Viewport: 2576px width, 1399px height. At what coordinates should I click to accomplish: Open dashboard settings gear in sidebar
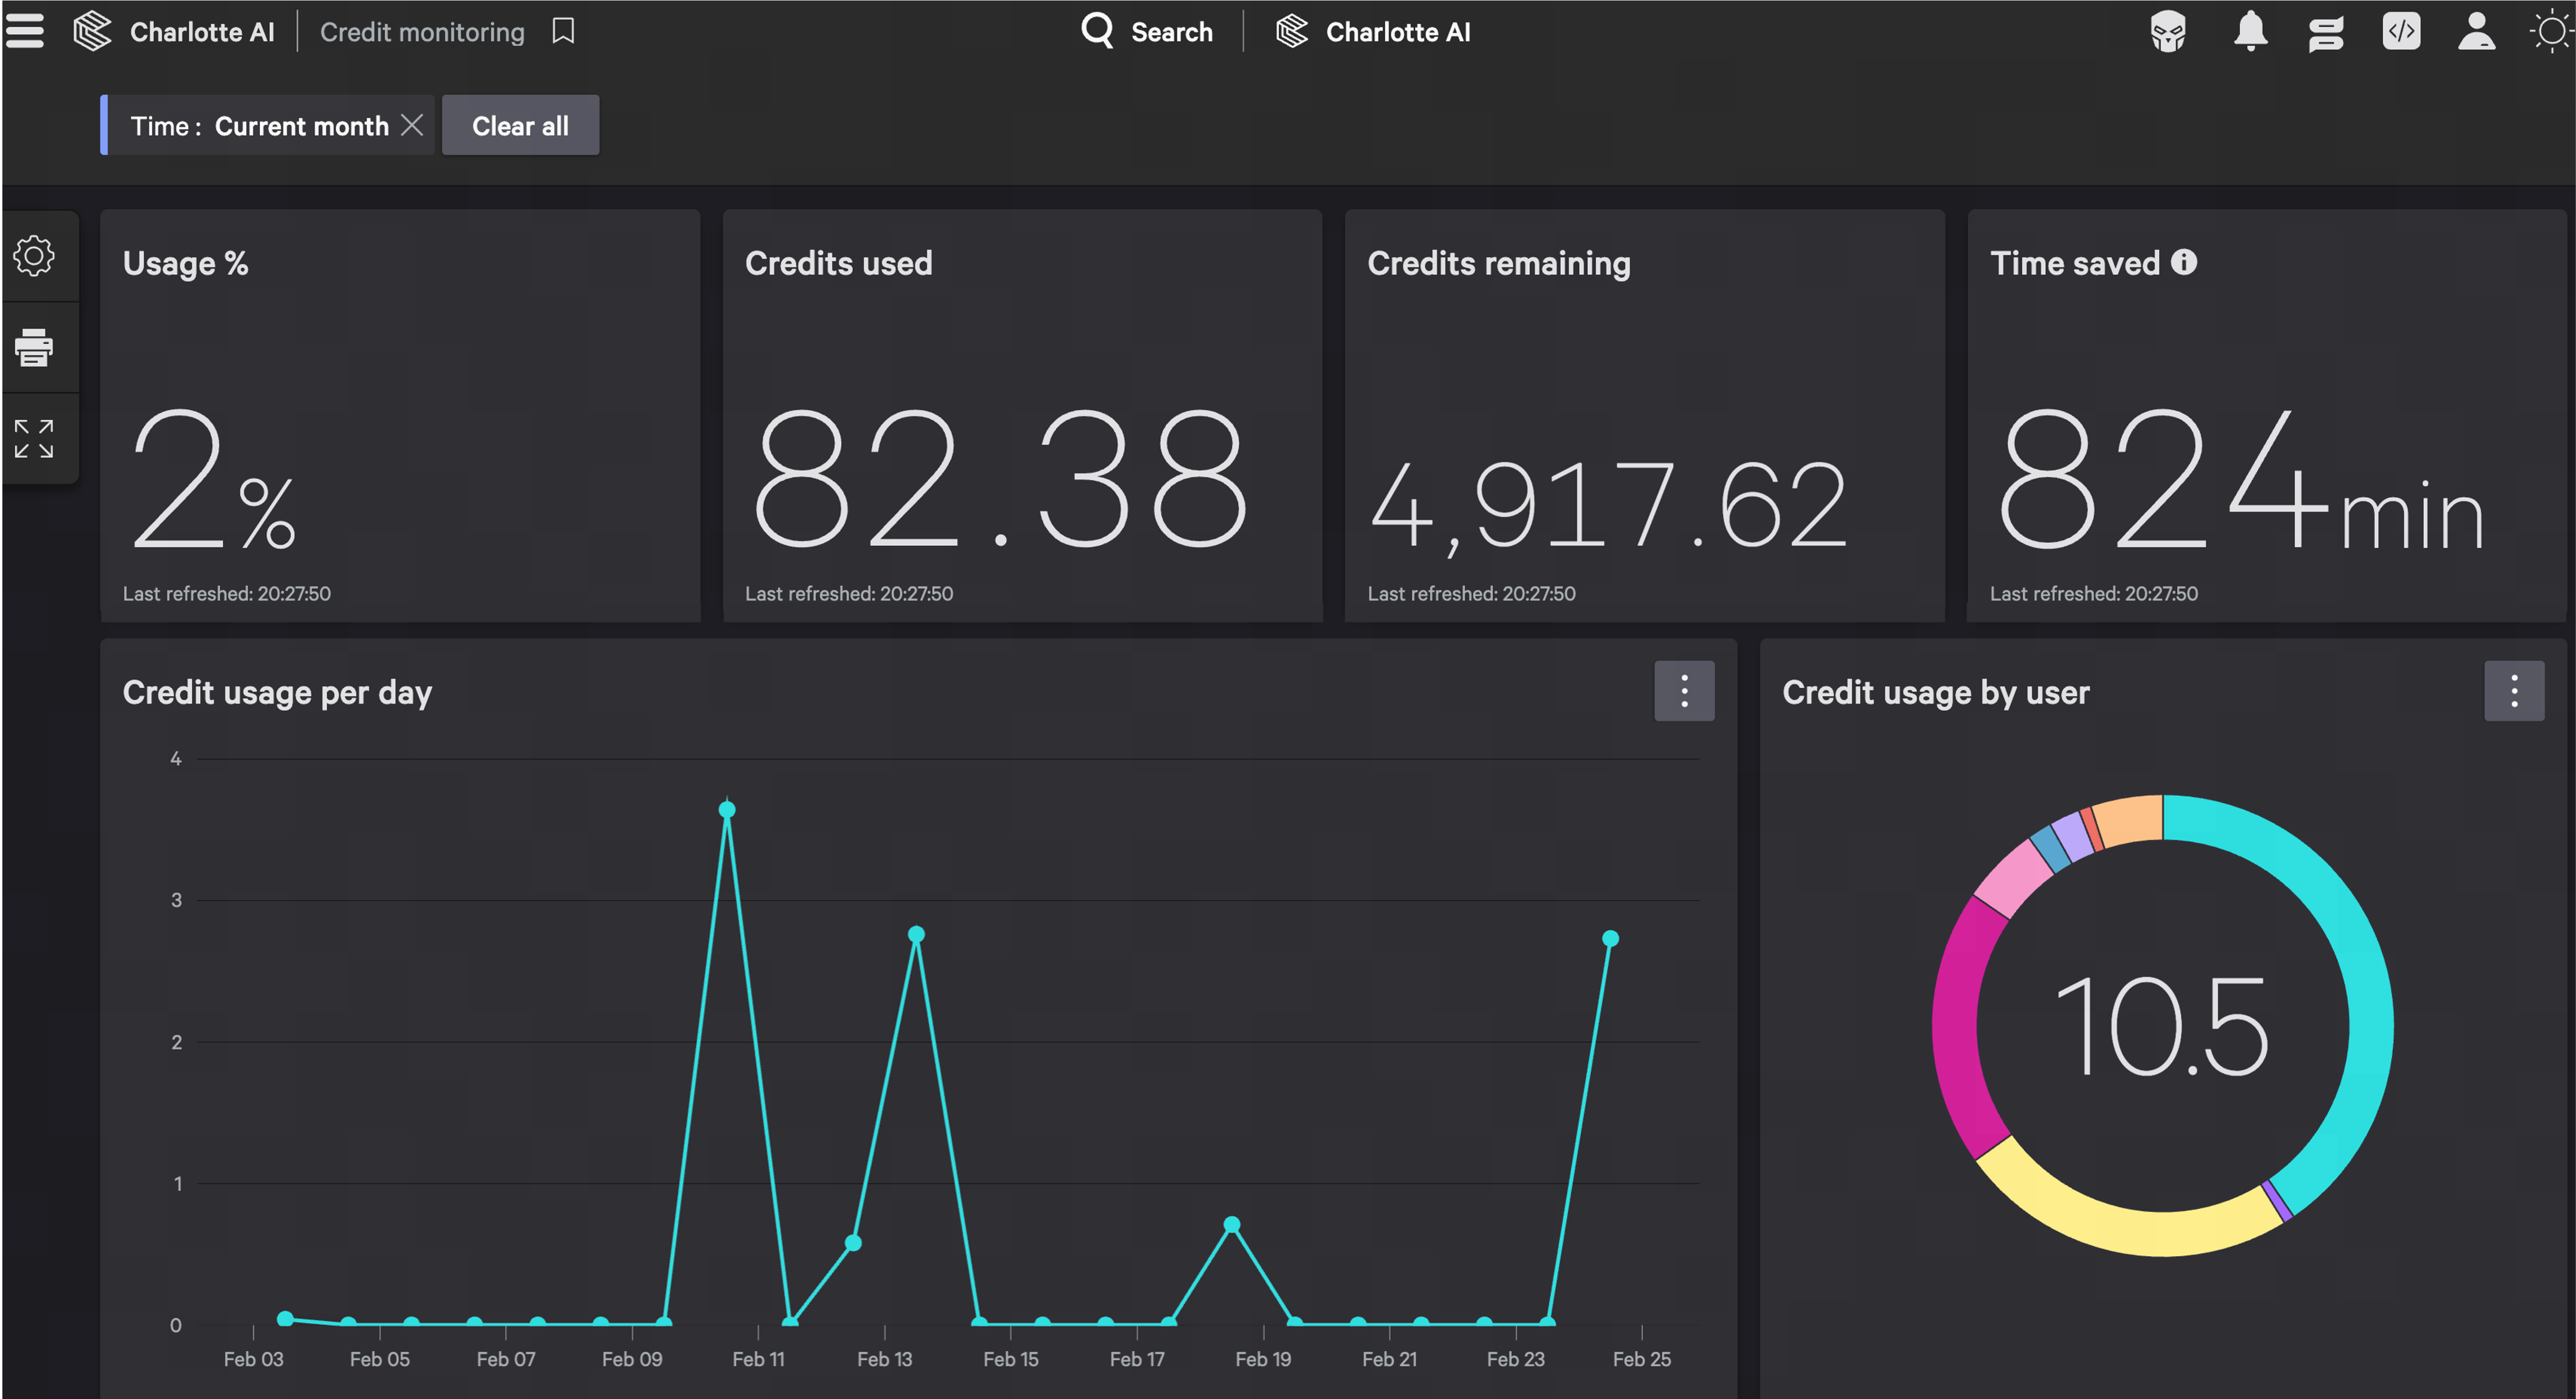click(x=34, y=256)
